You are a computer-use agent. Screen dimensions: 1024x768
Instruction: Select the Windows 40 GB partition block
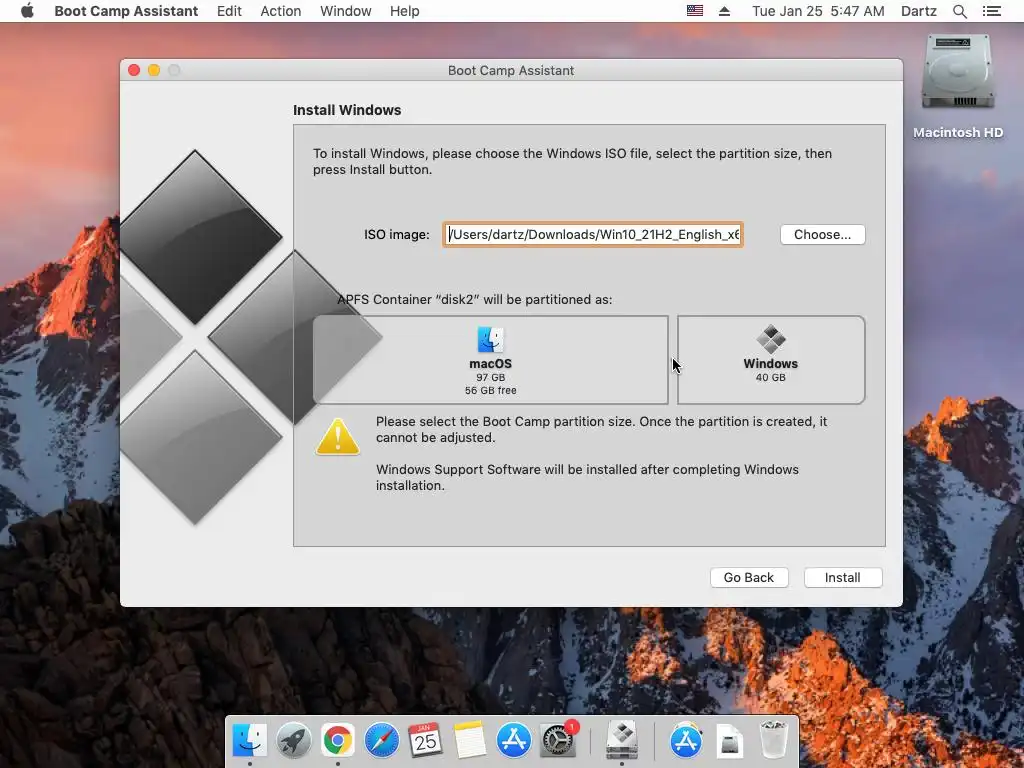click(771, 360)
